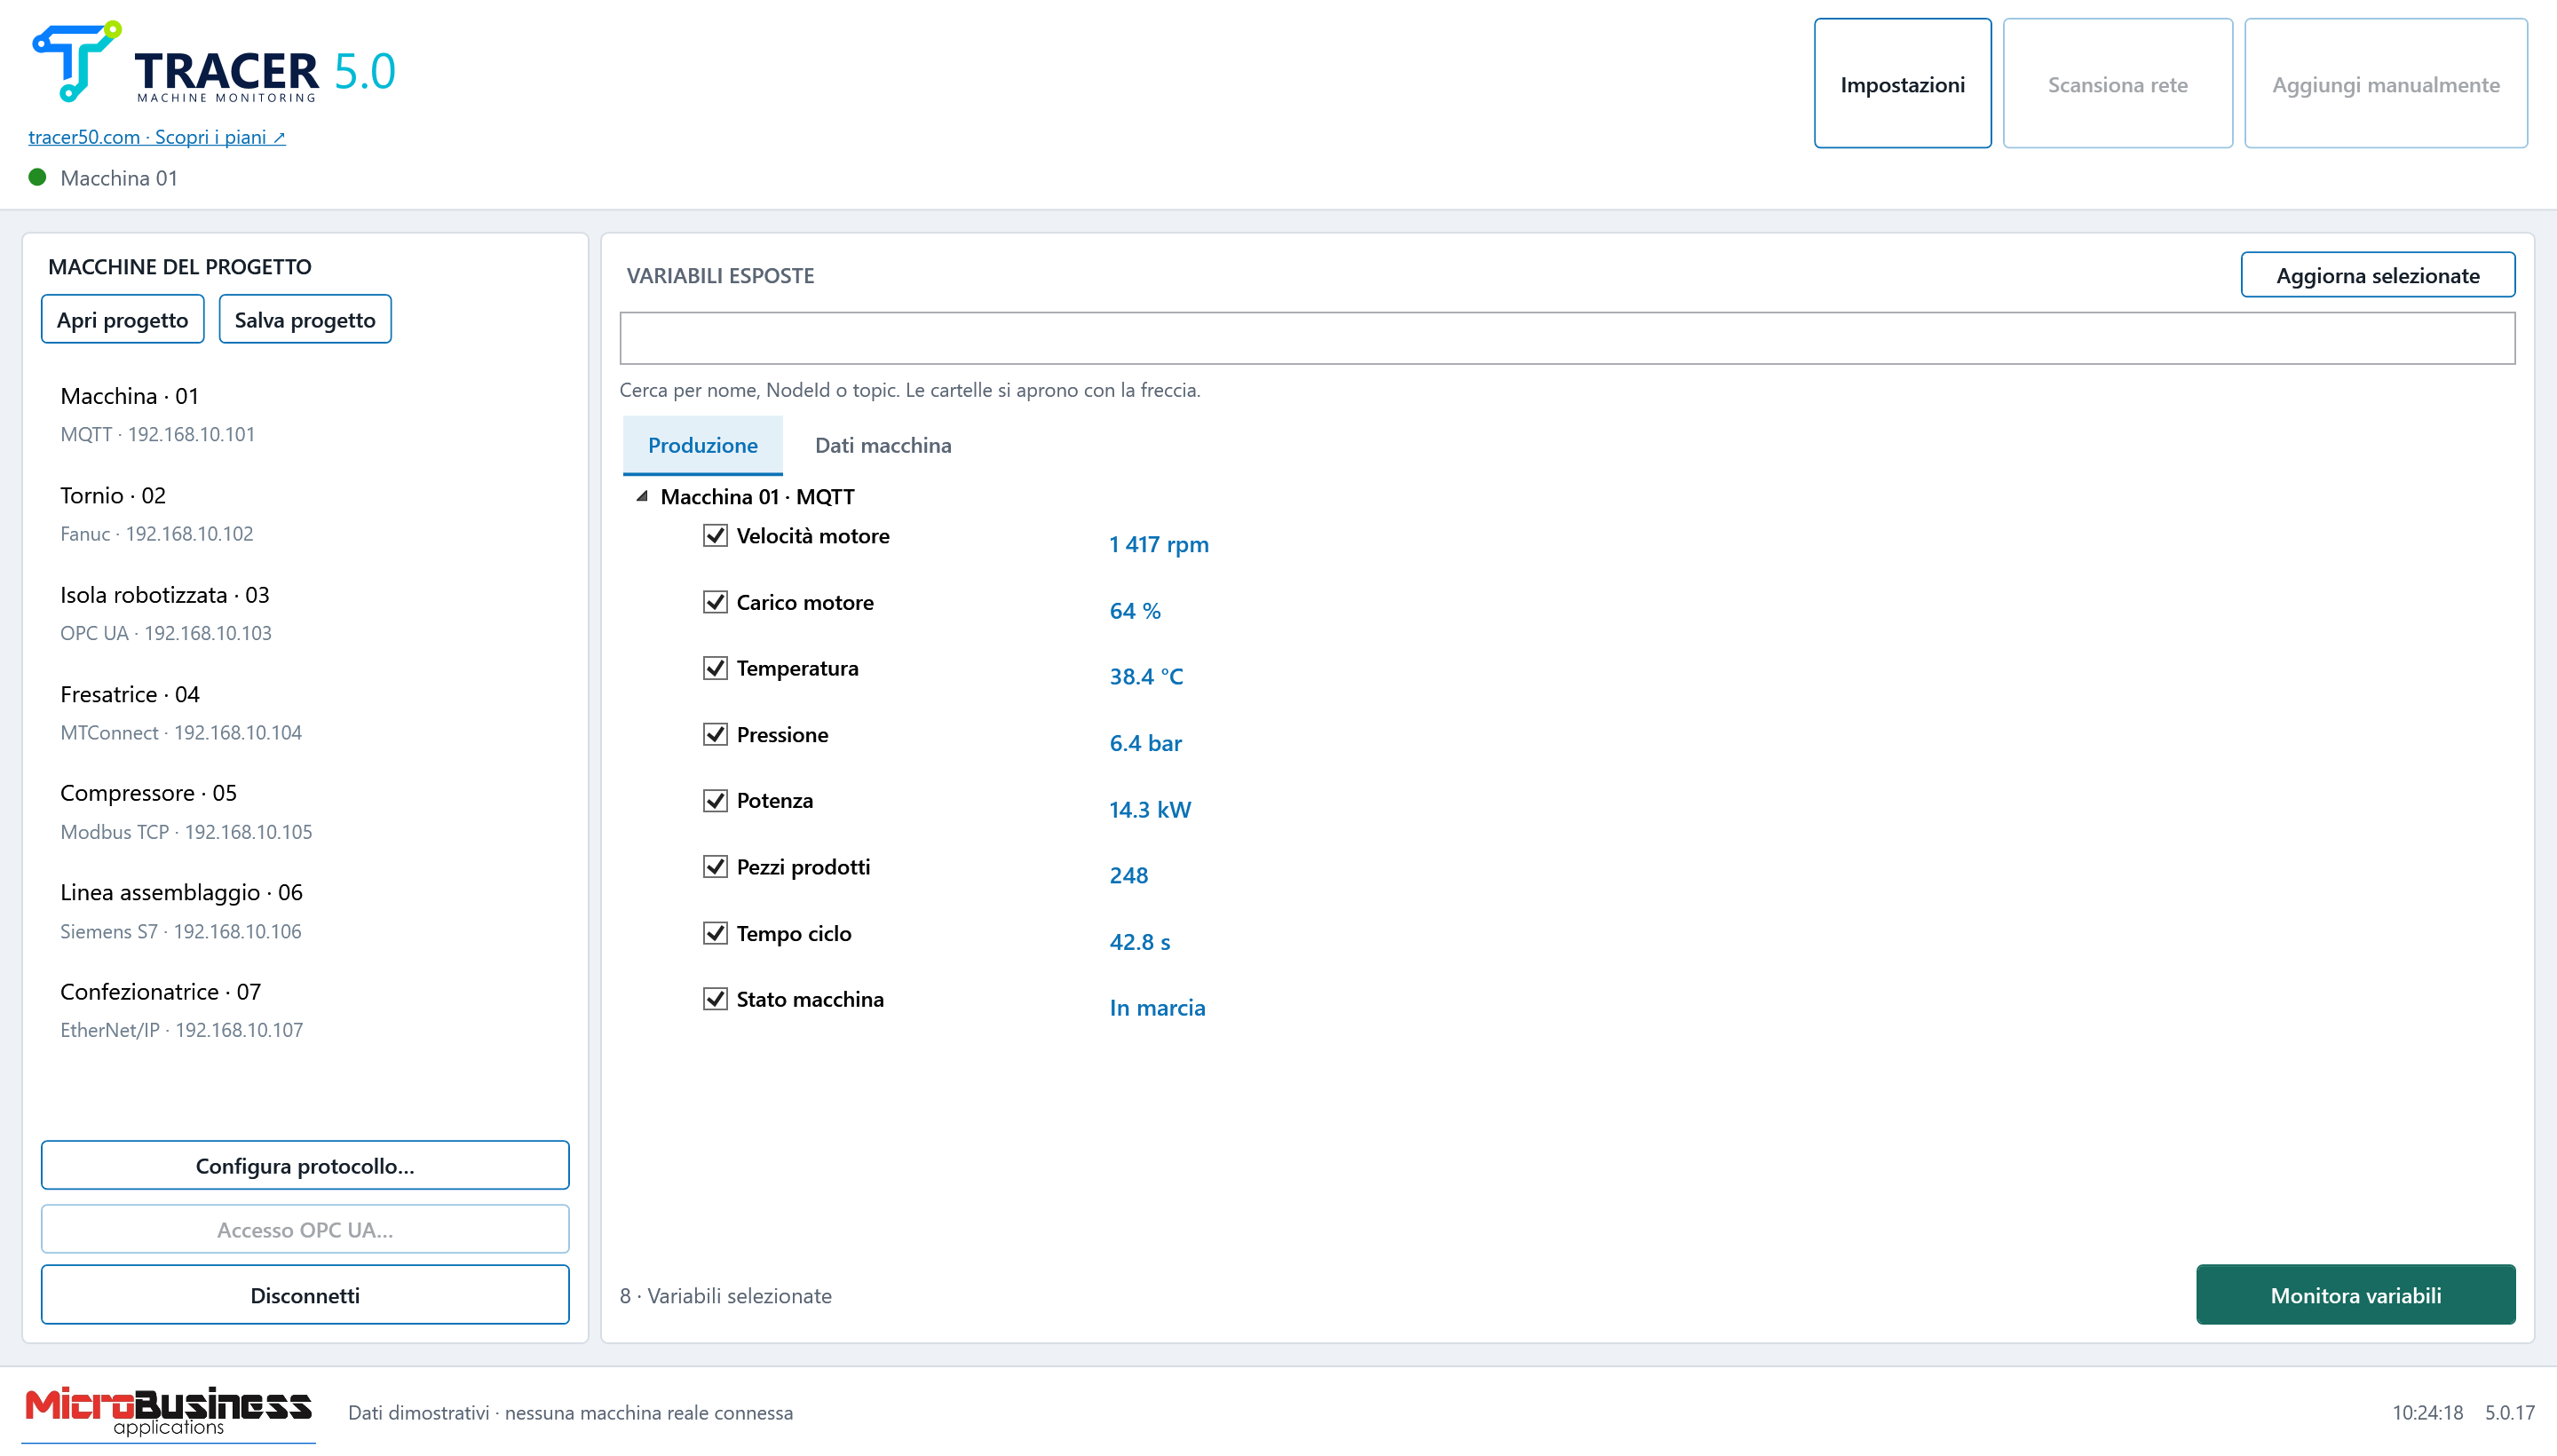Click the value 42.8 s

(x=1139, y=942)
